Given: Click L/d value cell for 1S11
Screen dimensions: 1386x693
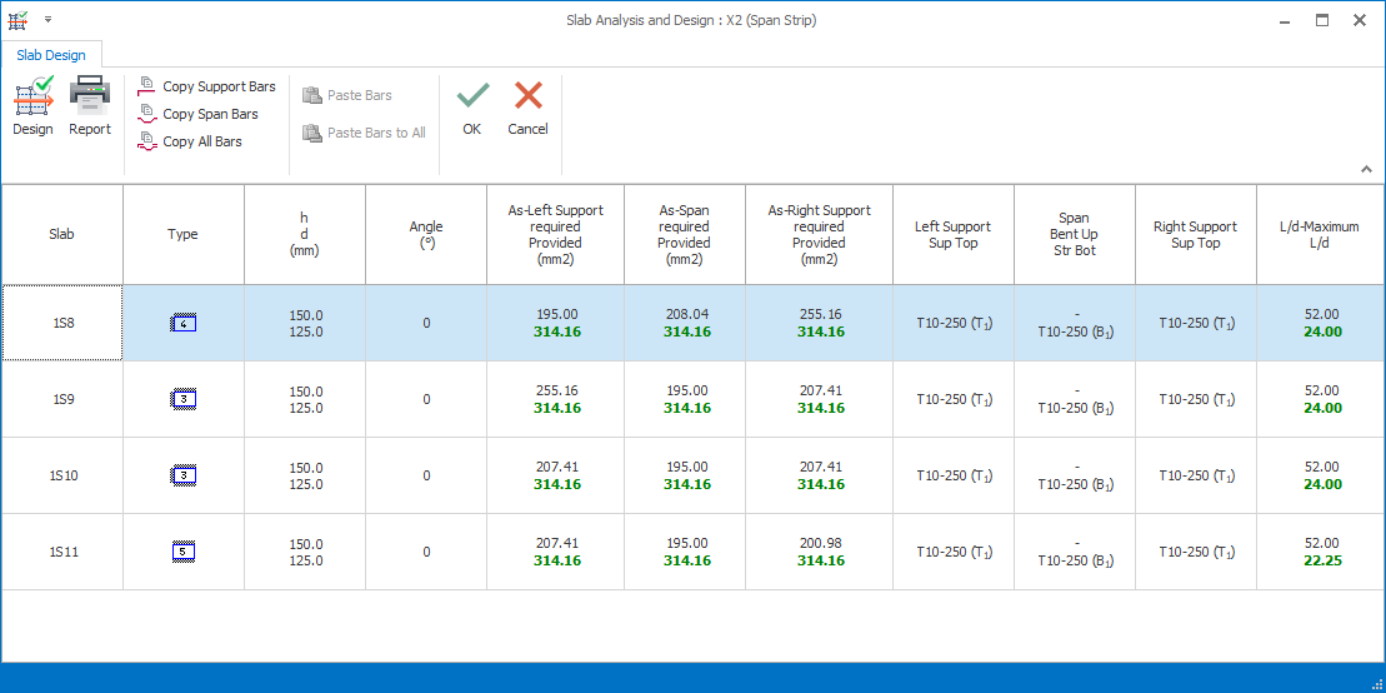Looking at the screenshot, I should [x=1321, y=552].
